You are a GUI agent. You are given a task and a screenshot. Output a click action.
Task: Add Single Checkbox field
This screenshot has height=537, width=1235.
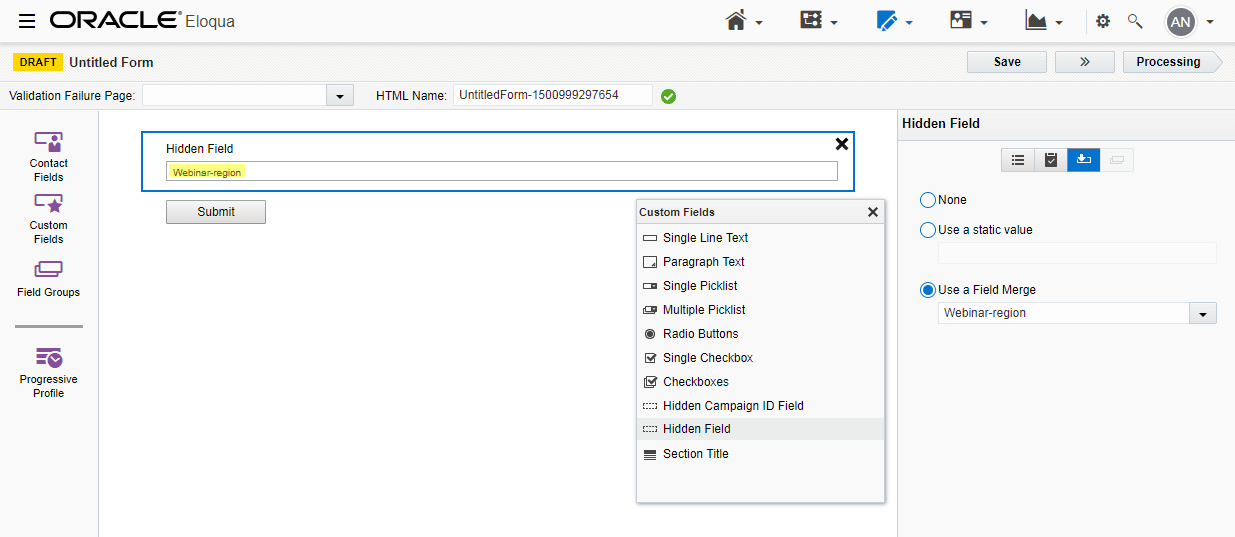[760, 358]
